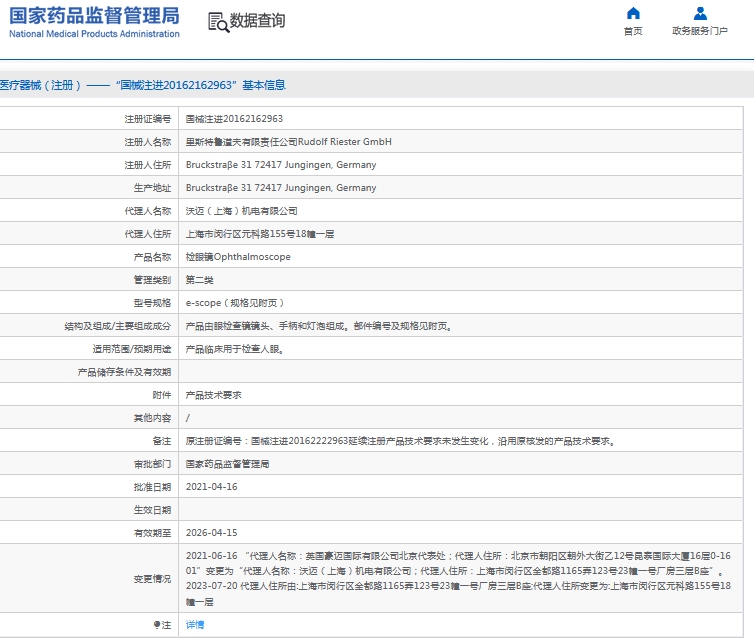The width and height of the screenshot is (754, 642).
Task: Click the National Medical Products Administration subtitle
Action: click(x=95, y=34)
